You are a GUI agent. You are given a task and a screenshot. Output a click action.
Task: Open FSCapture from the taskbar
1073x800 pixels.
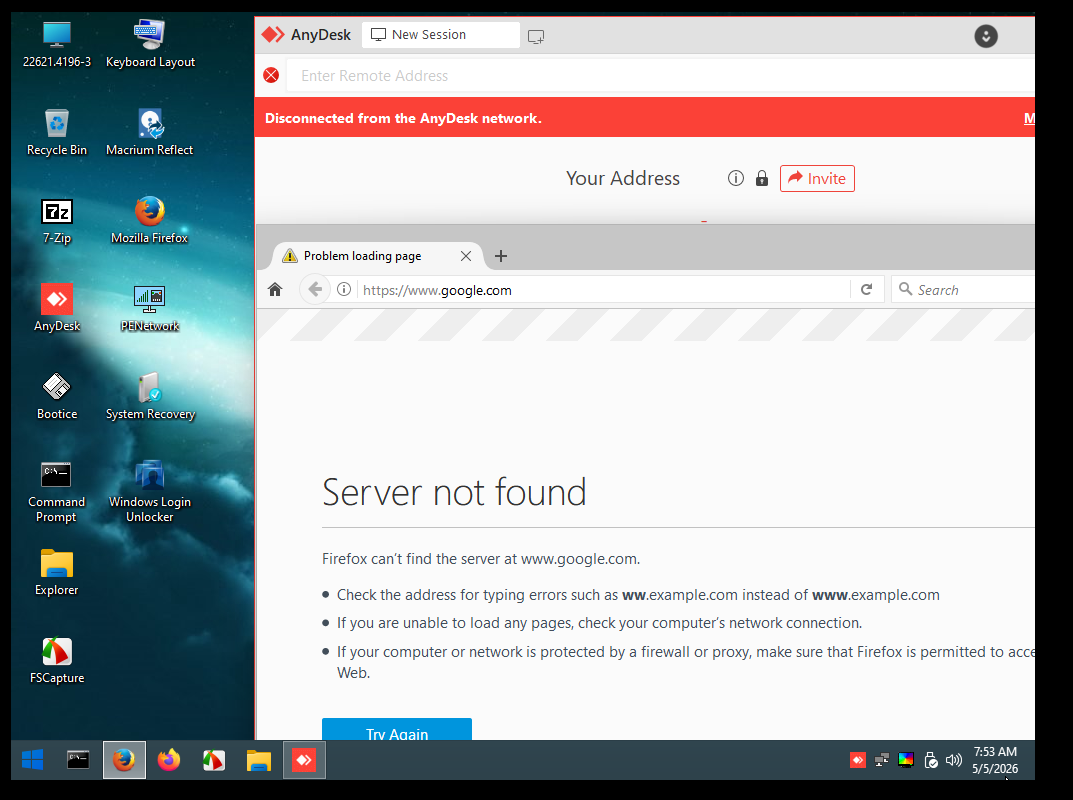214,760
